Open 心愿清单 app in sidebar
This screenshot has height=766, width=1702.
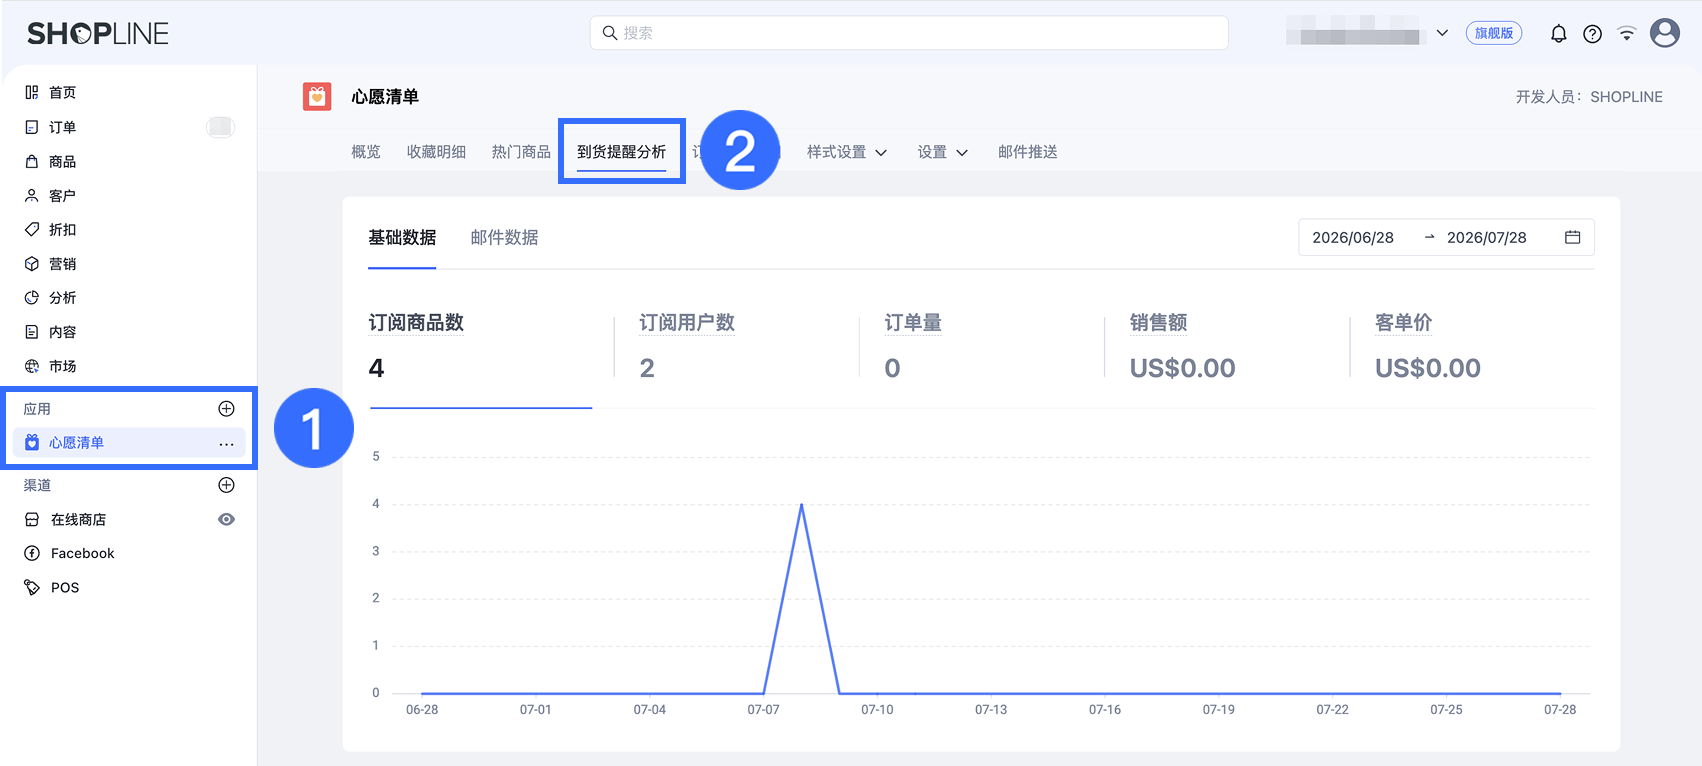129,443
